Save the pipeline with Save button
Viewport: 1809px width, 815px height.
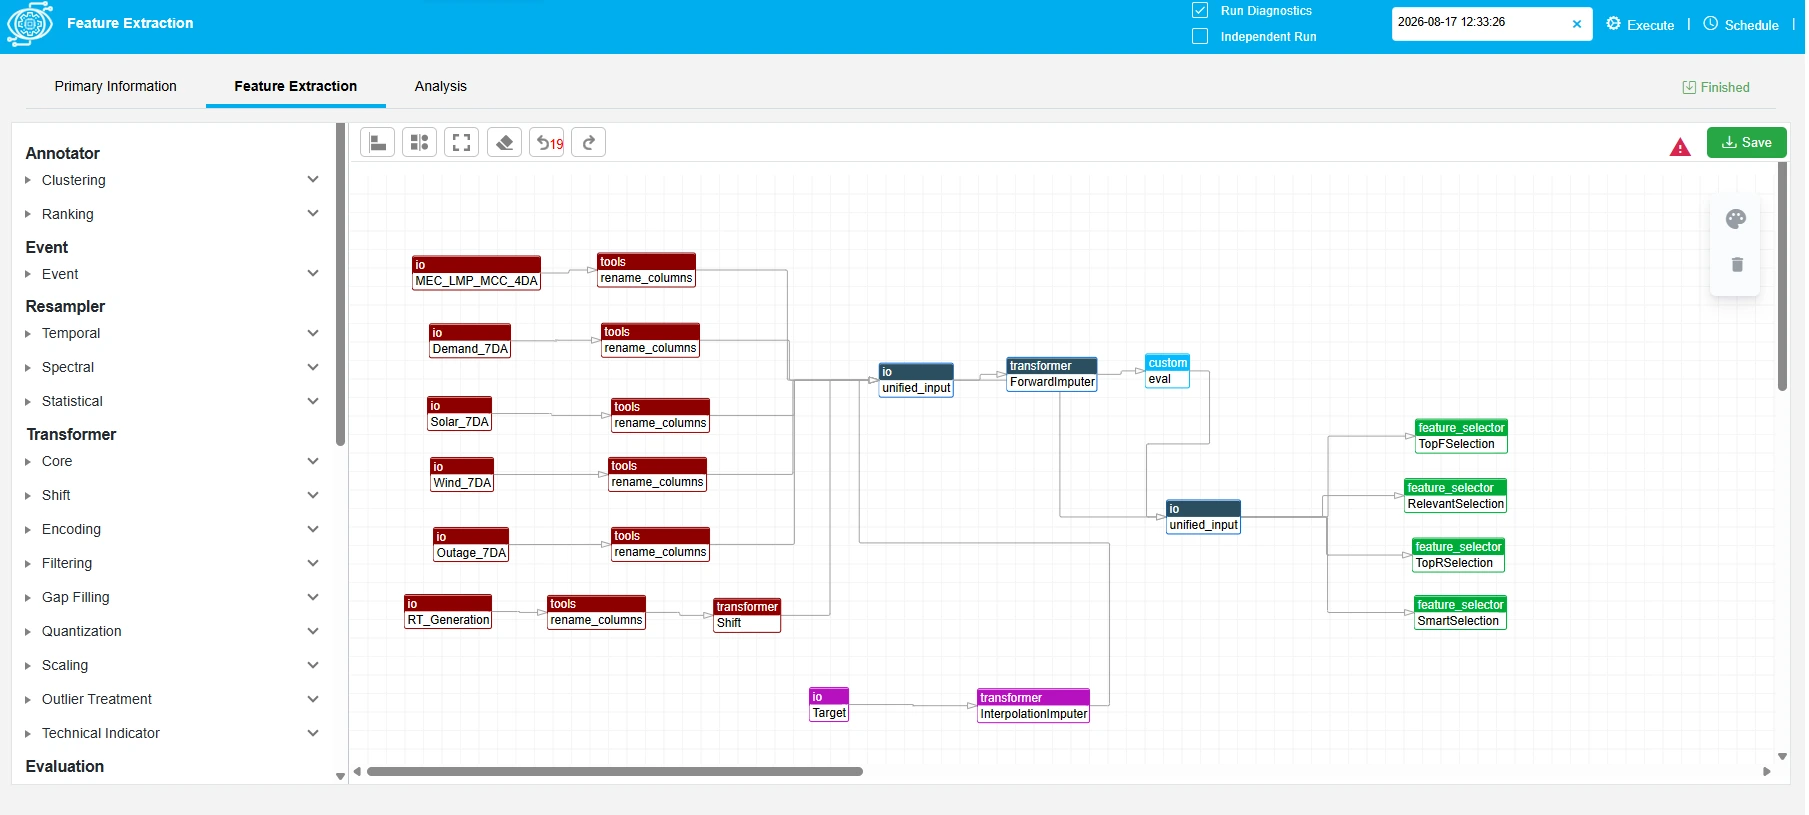(x=1746, y=142)
